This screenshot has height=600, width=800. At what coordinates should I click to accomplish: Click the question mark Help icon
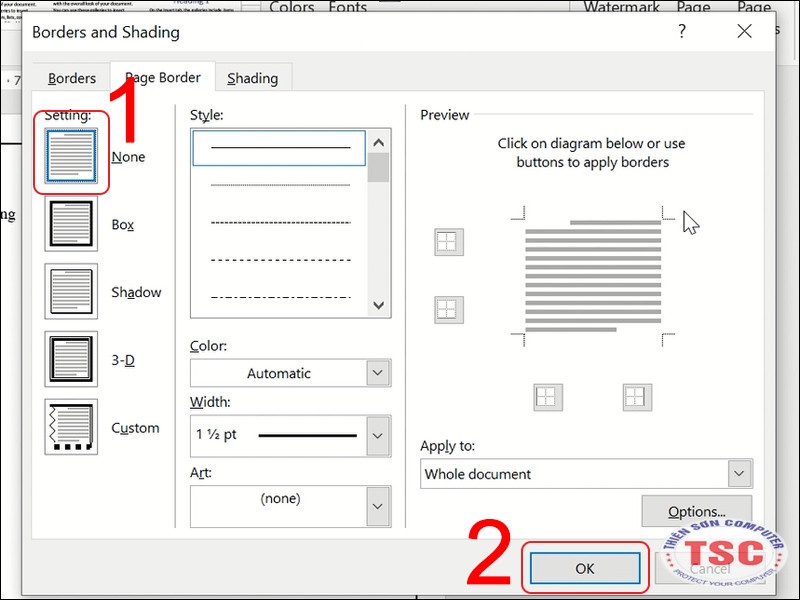pos(682,31)
